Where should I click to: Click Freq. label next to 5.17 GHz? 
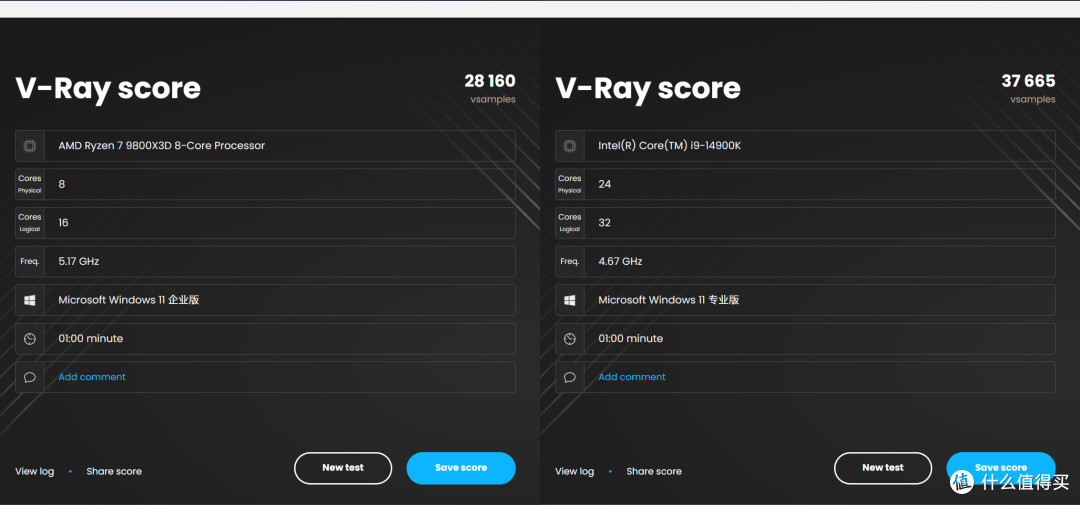[30, 262]
